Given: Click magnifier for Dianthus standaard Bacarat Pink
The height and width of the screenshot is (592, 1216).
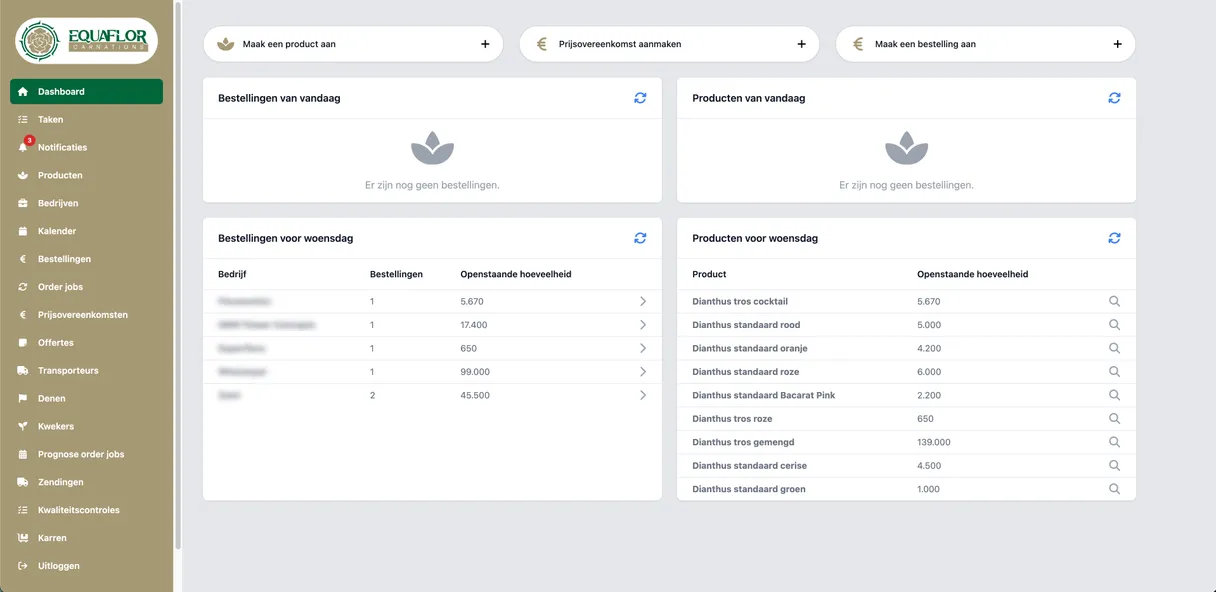Looking at the screenshot, I should coord(1114,395).
